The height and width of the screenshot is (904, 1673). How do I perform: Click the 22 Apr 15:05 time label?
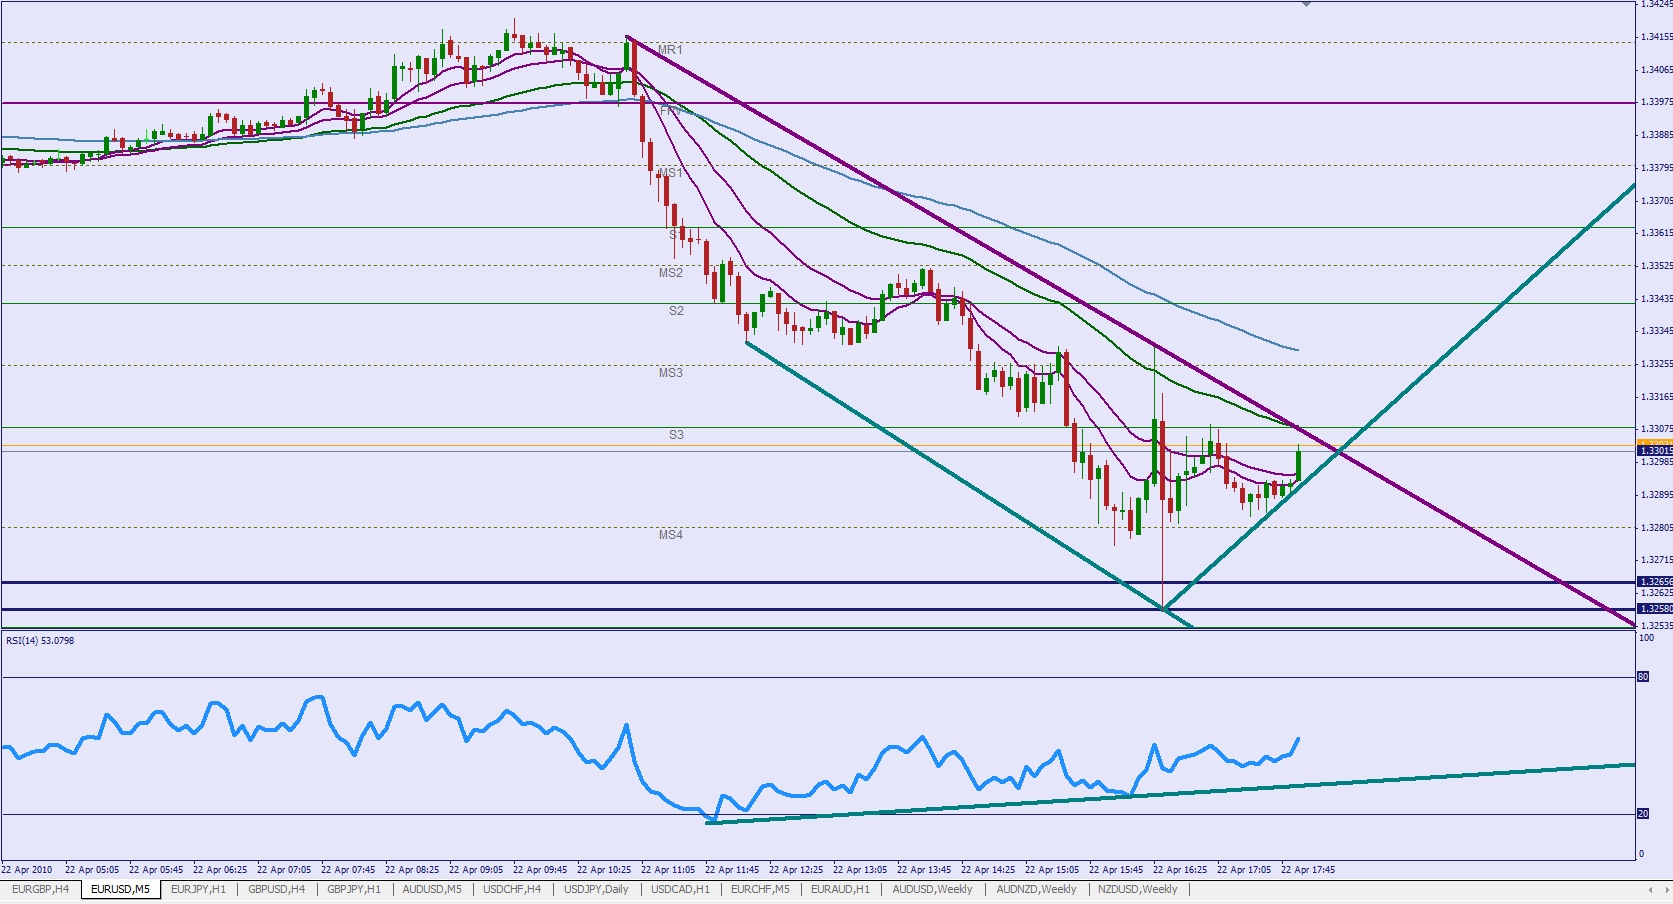click(1052, 870)
